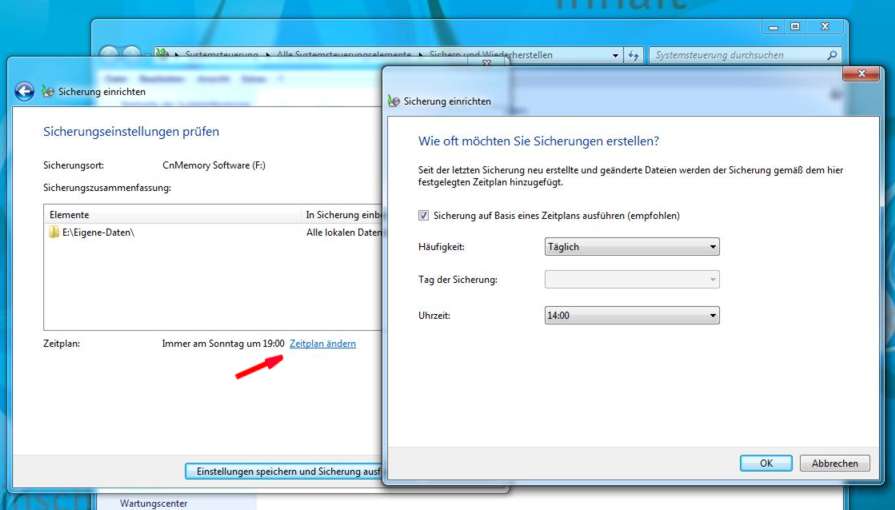The image size is (895, 510).
Task: Go back in the Sicherung einrichten wizard
Action: point(24,91)
